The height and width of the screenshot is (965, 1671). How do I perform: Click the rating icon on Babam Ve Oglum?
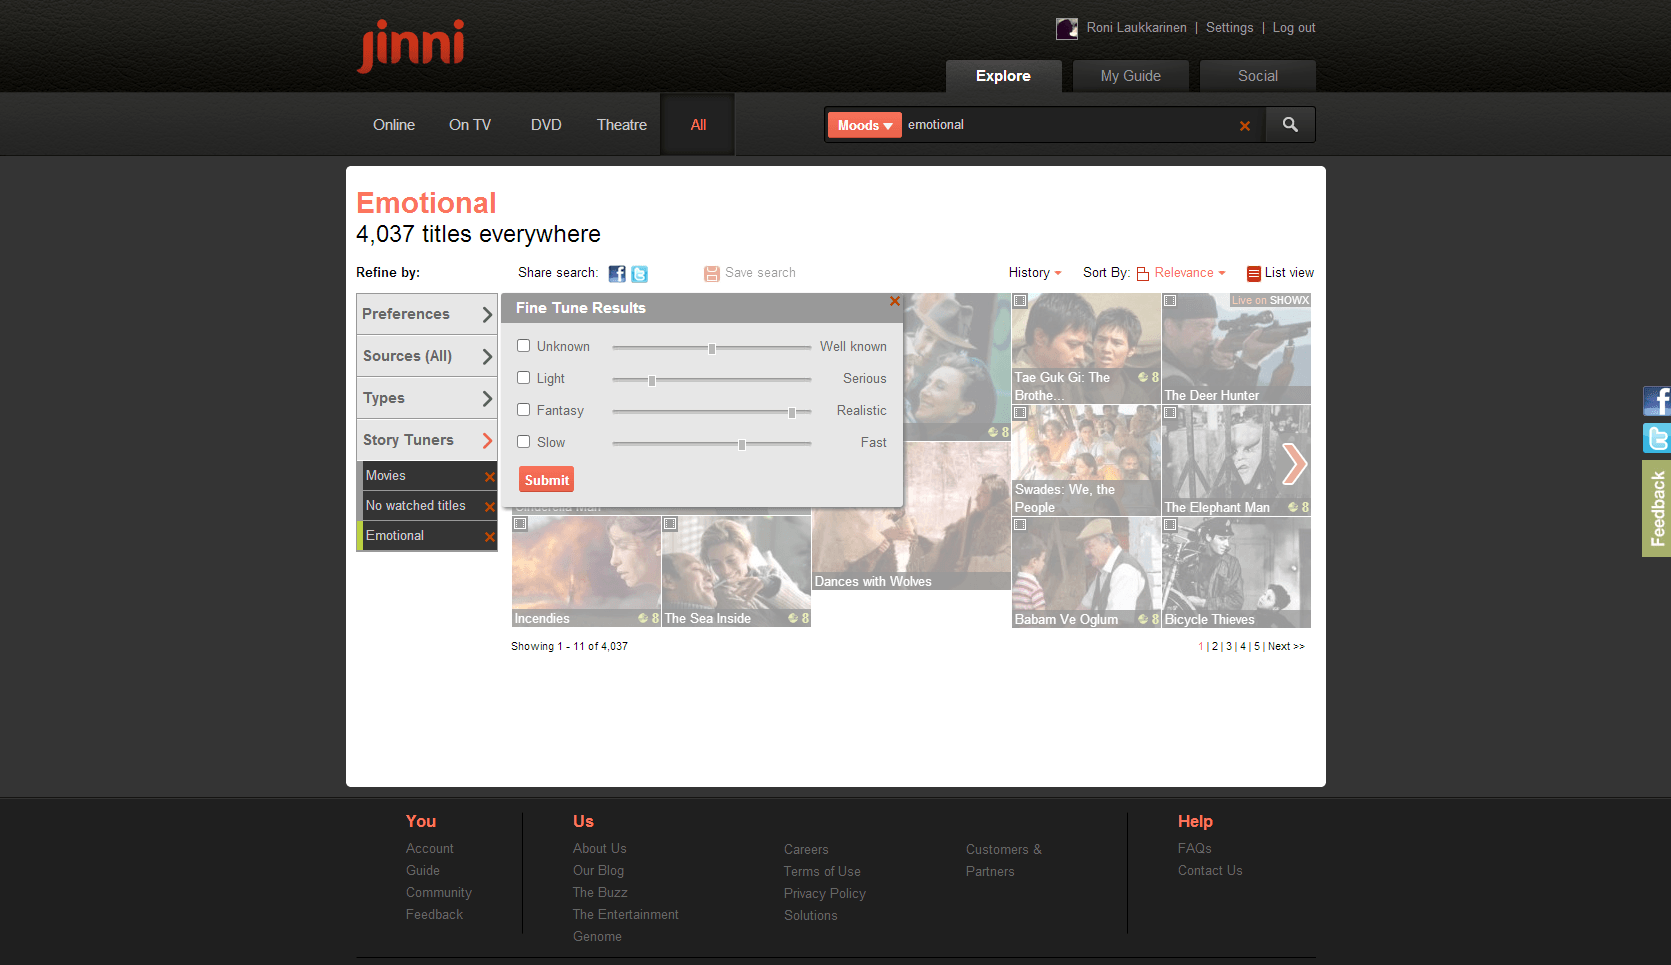tap(1143, 619)
